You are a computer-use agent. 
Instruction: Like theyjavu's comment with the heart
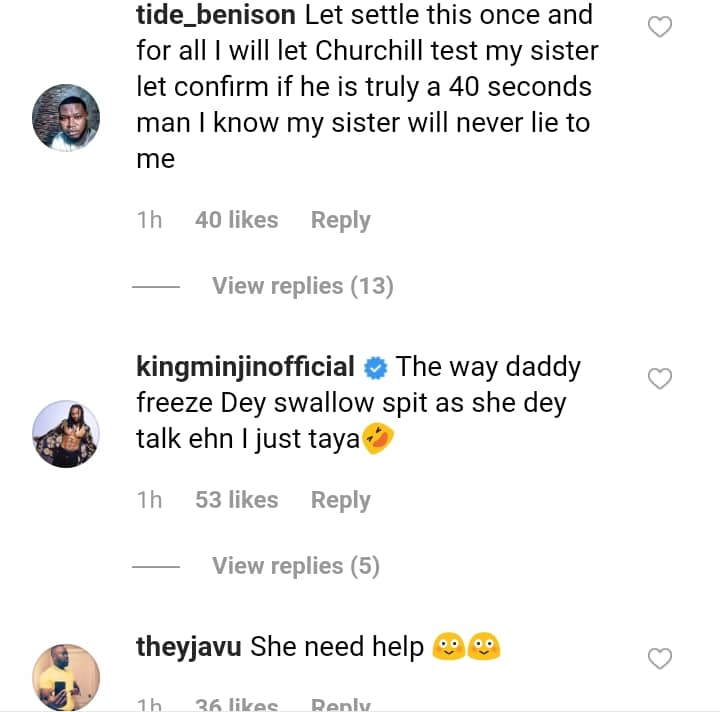pyautogui.click(x=660, y=659)
